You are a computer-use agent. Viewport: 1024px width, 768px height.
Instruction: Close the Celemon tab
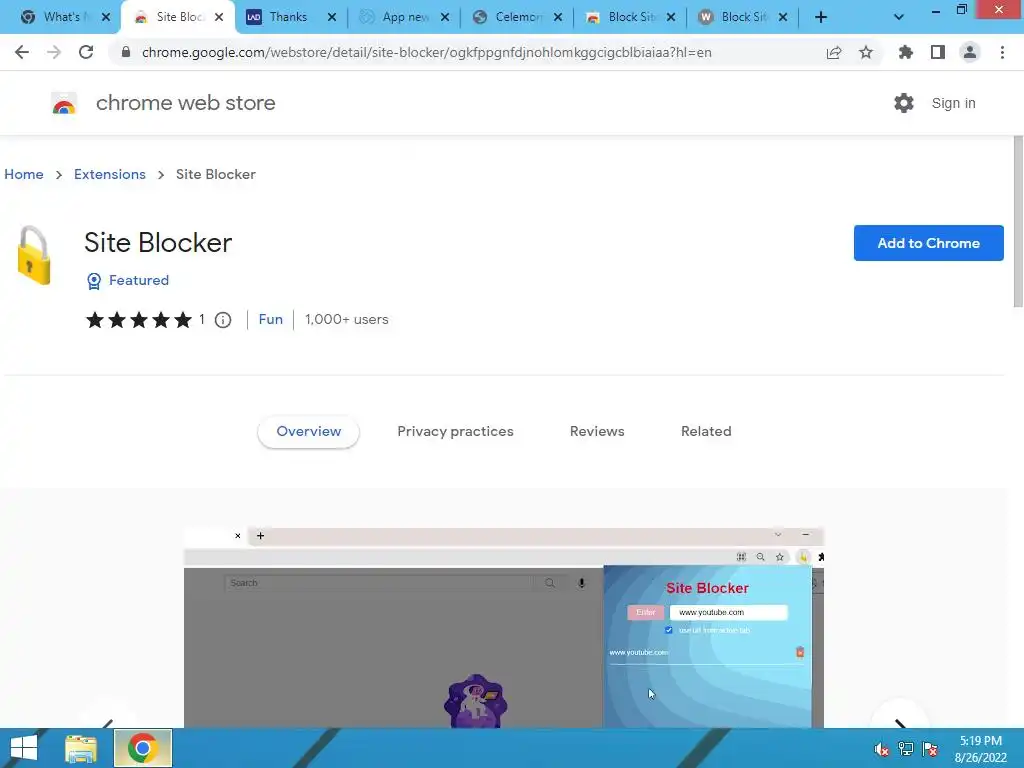(558, 18)
